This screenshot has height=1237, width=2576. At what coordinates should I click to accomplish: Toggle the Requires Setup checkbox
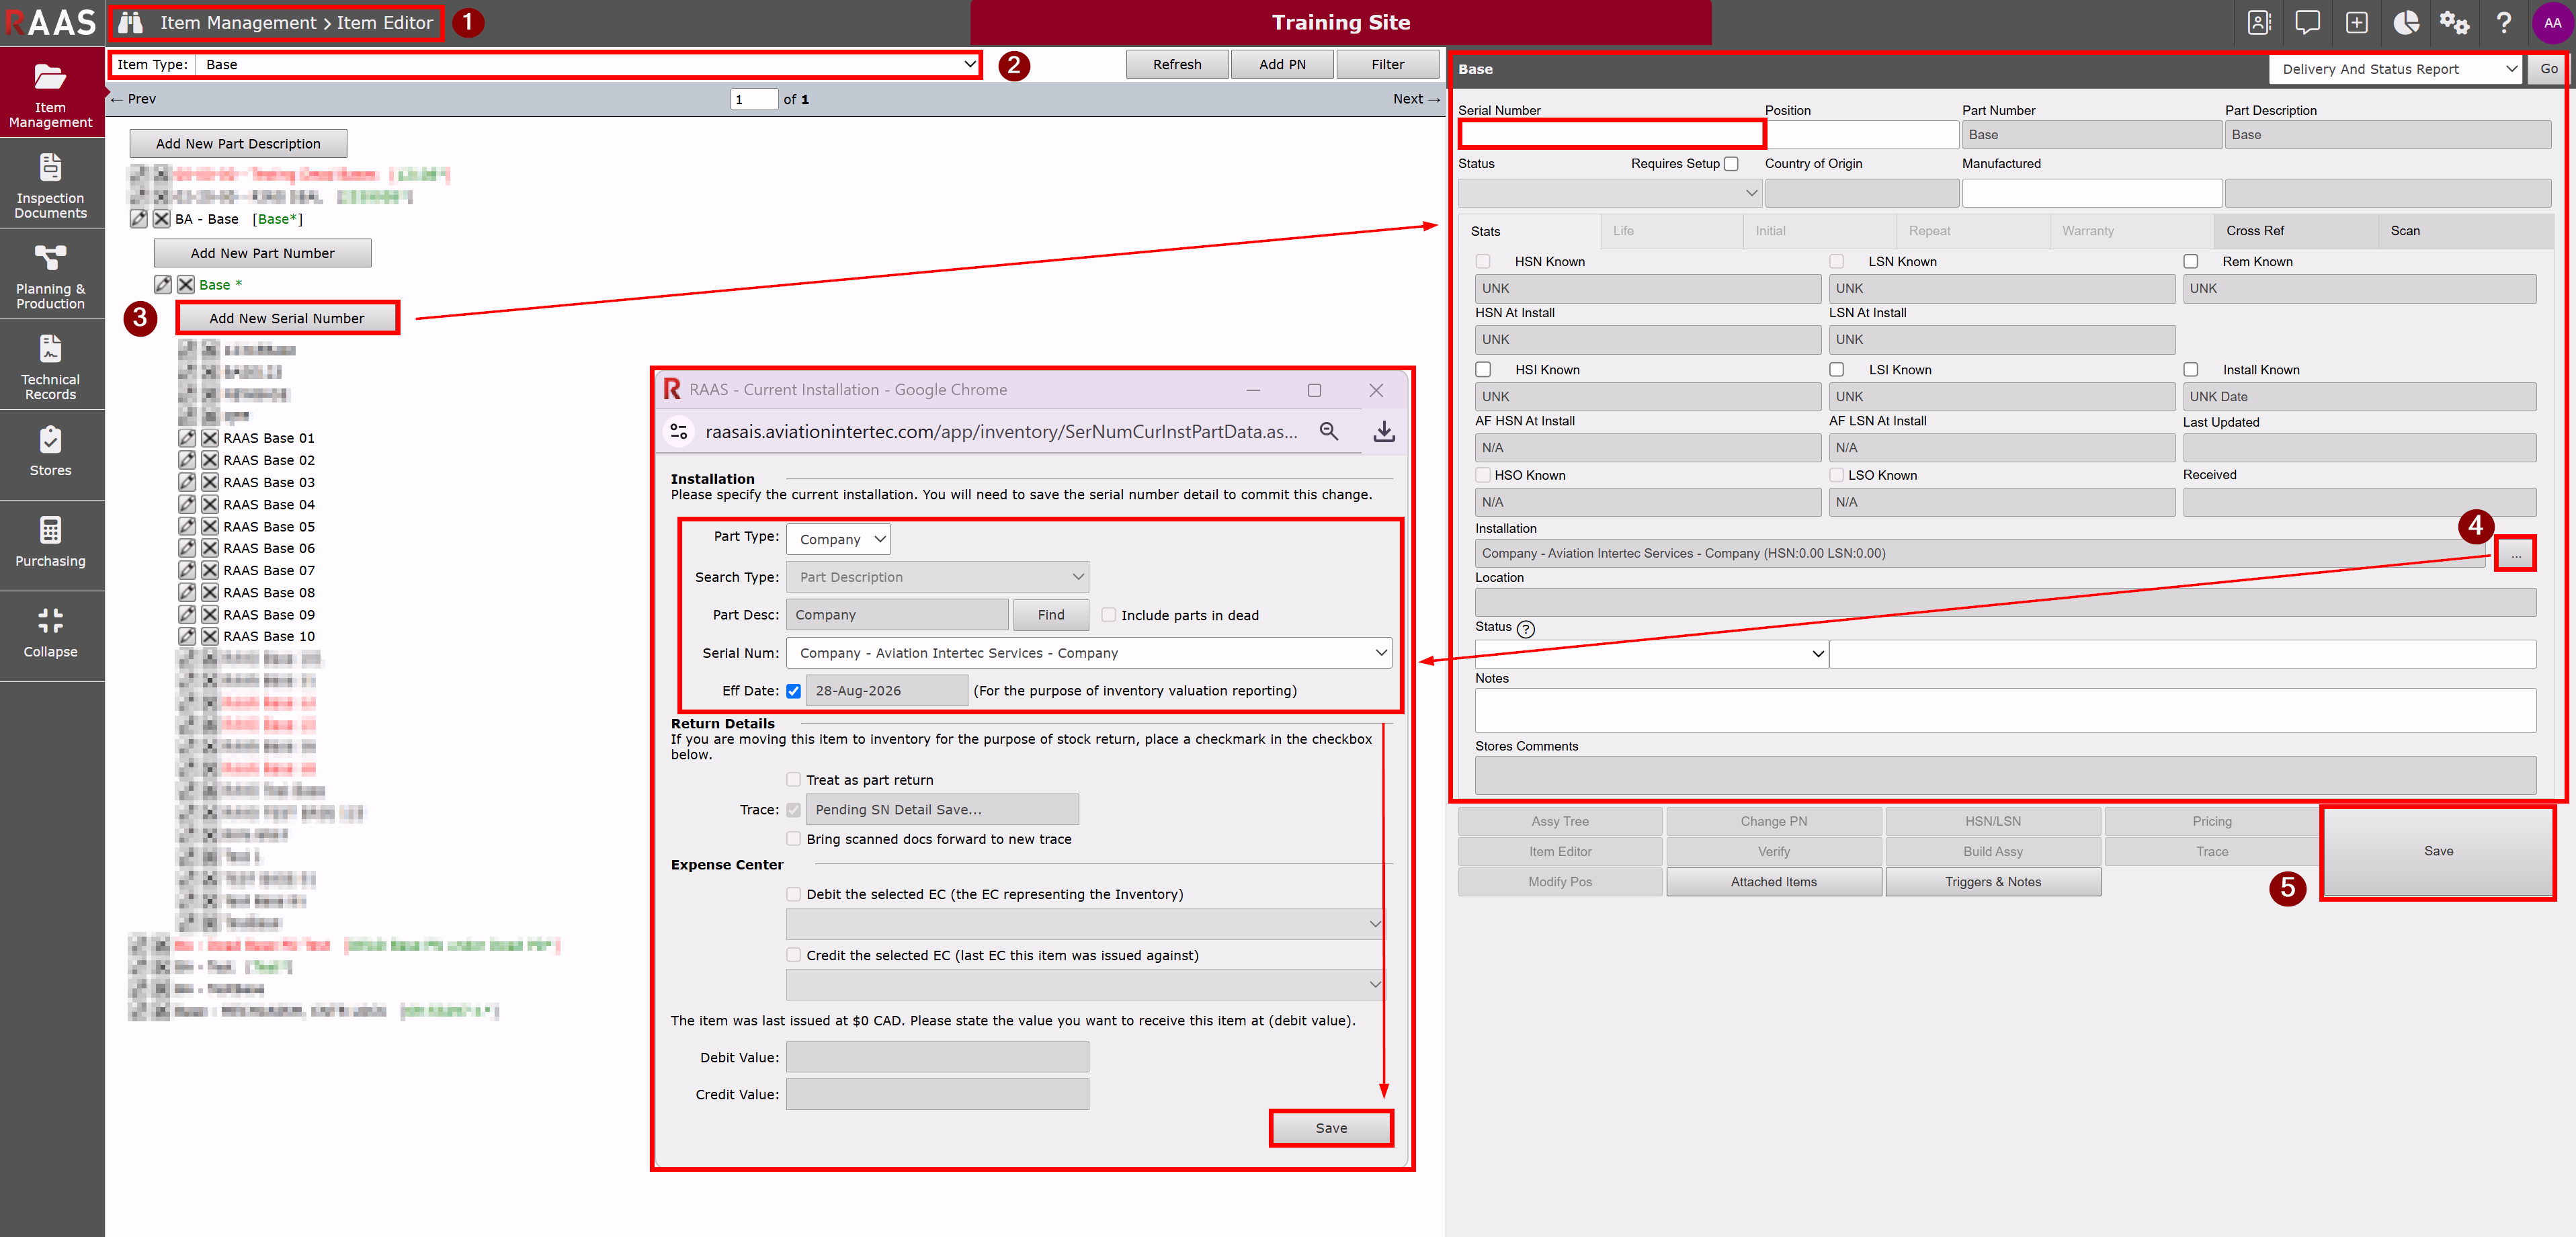pyautogui.click(x=1731, y=164)
